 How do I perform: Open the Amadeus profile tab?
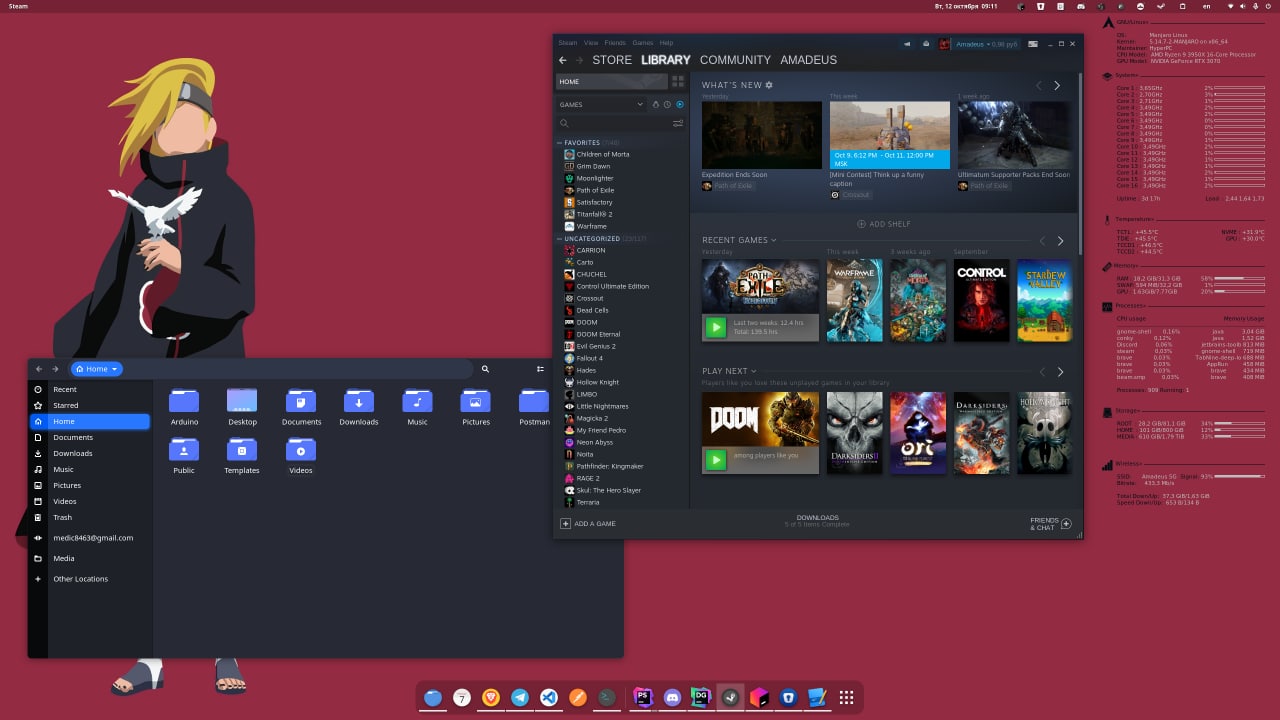[808, 60]
